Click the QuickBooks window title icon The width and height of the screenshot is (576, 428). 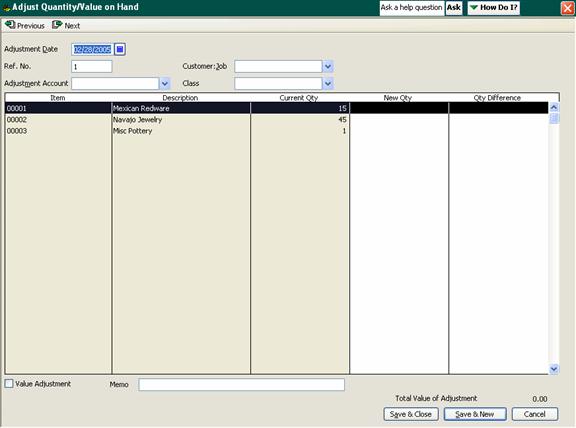(x=6, y=7)
